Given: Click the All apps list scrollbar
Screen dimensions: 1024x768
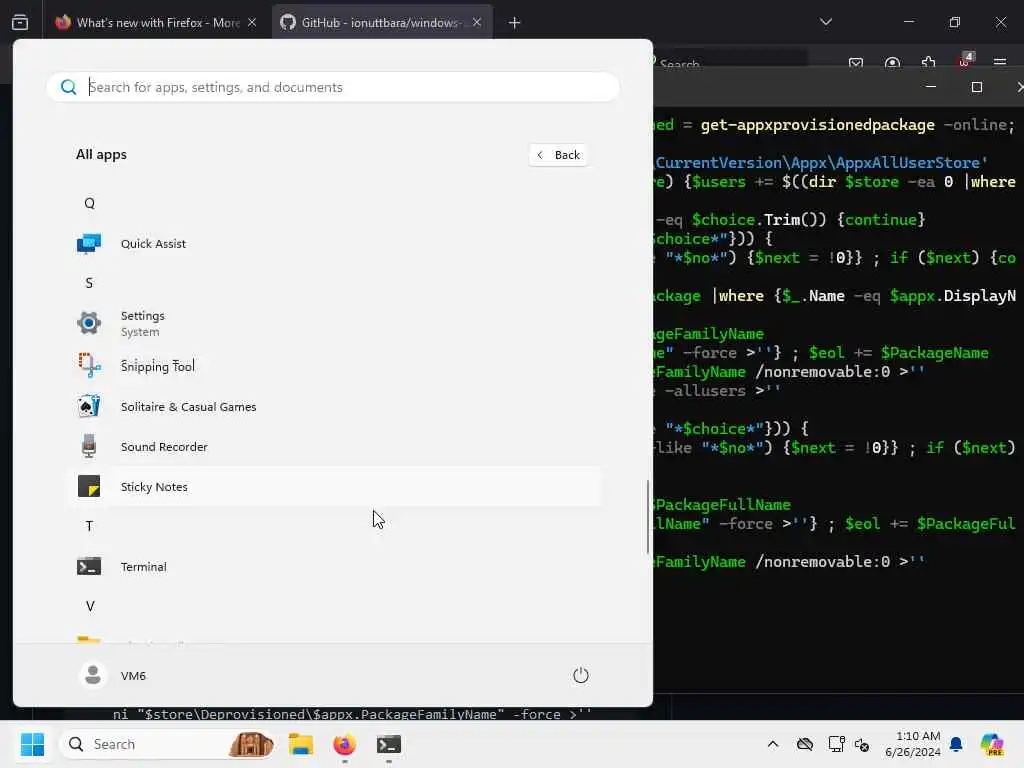Looking at the screenshot, I should tap(648, 517).
